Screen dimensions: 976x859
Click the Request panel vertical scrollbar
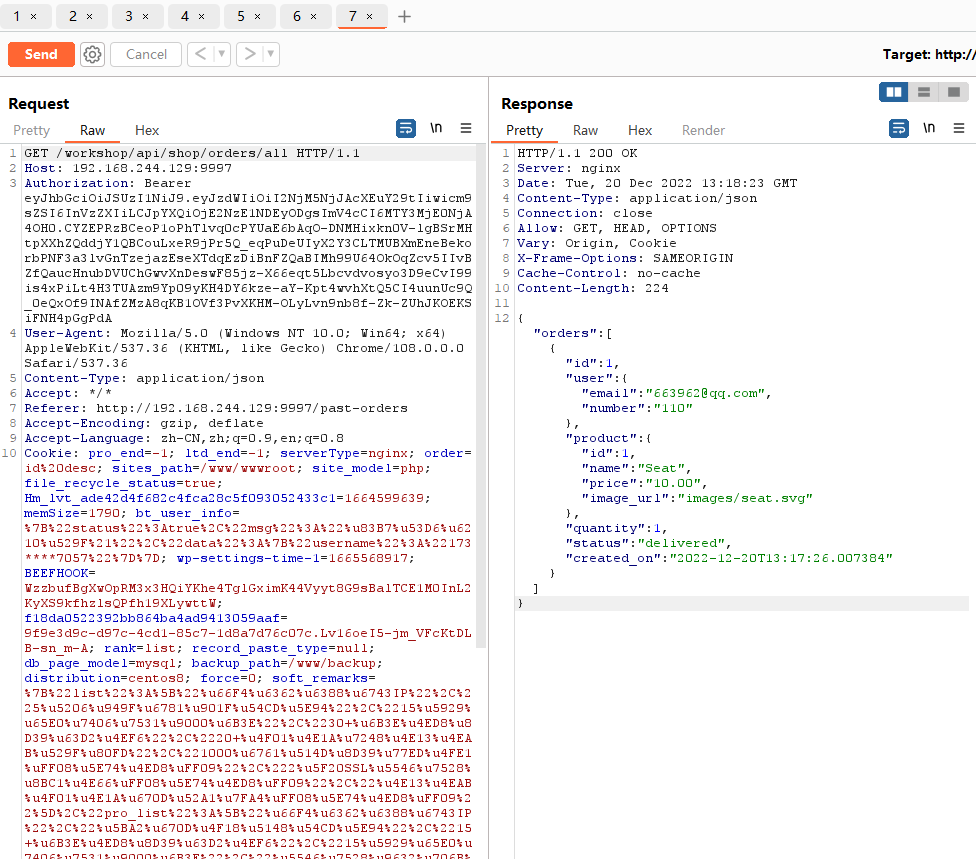point(481,400)
